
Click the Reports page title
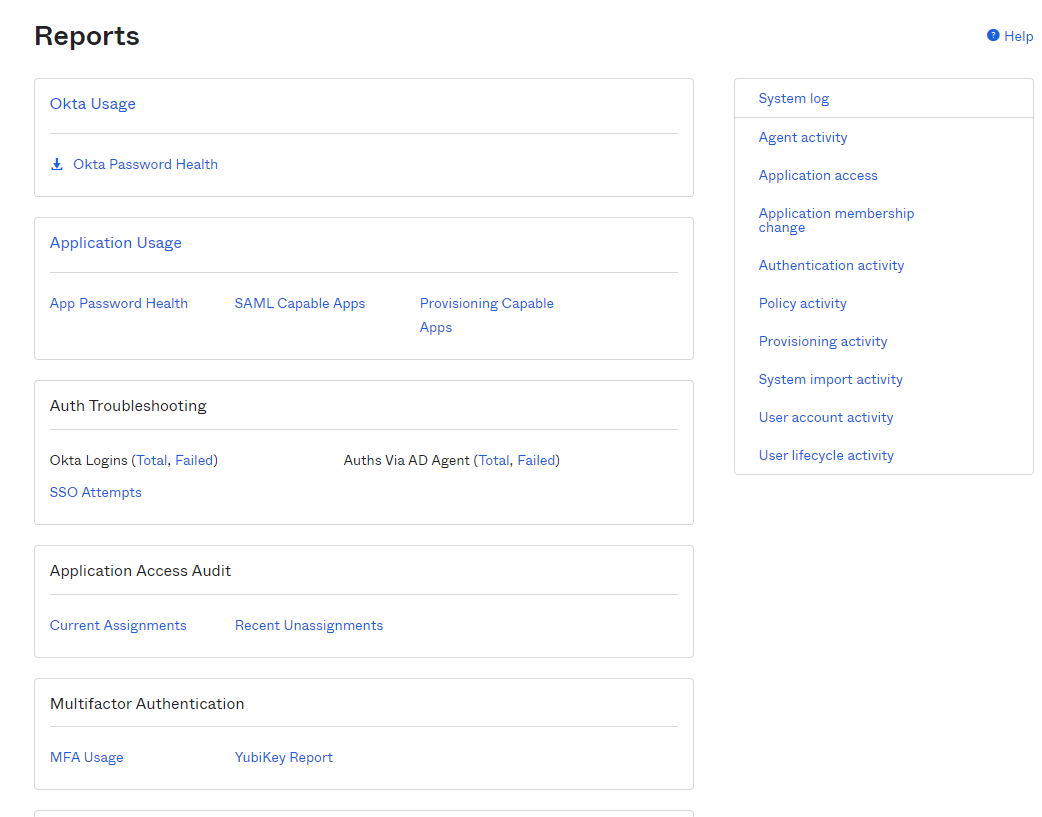(x=87, y=36)
